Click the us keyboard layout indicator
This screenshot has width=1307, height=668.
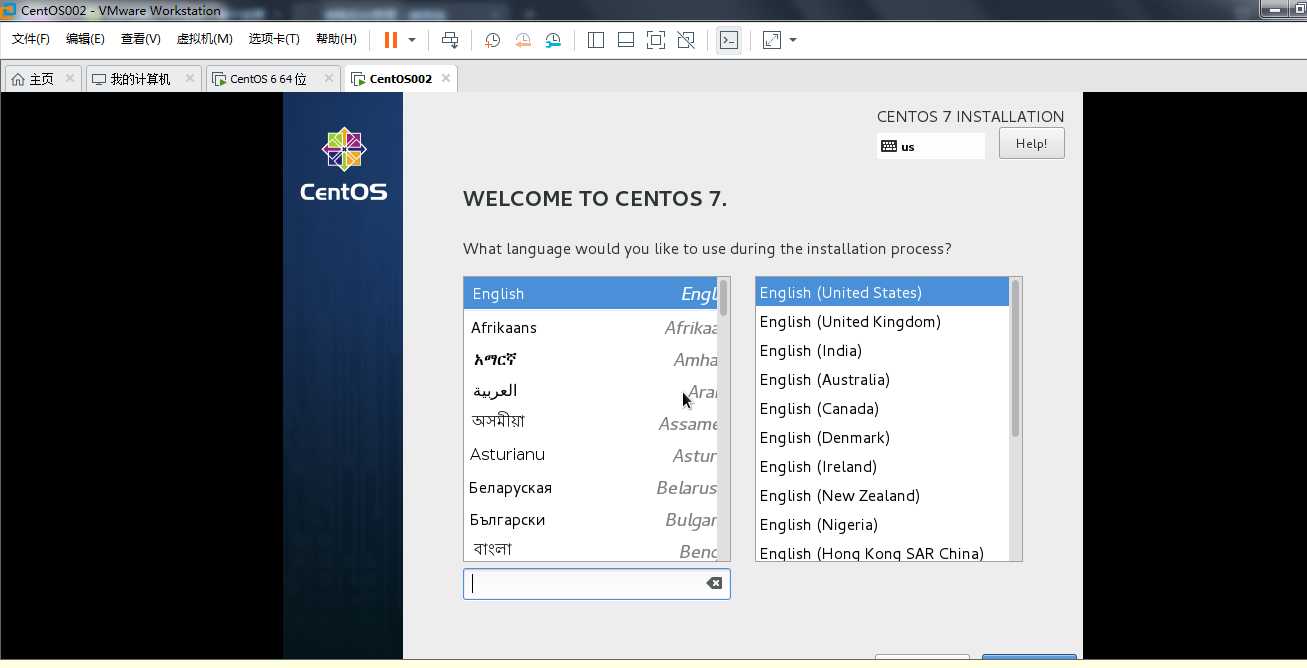(930, 146)
